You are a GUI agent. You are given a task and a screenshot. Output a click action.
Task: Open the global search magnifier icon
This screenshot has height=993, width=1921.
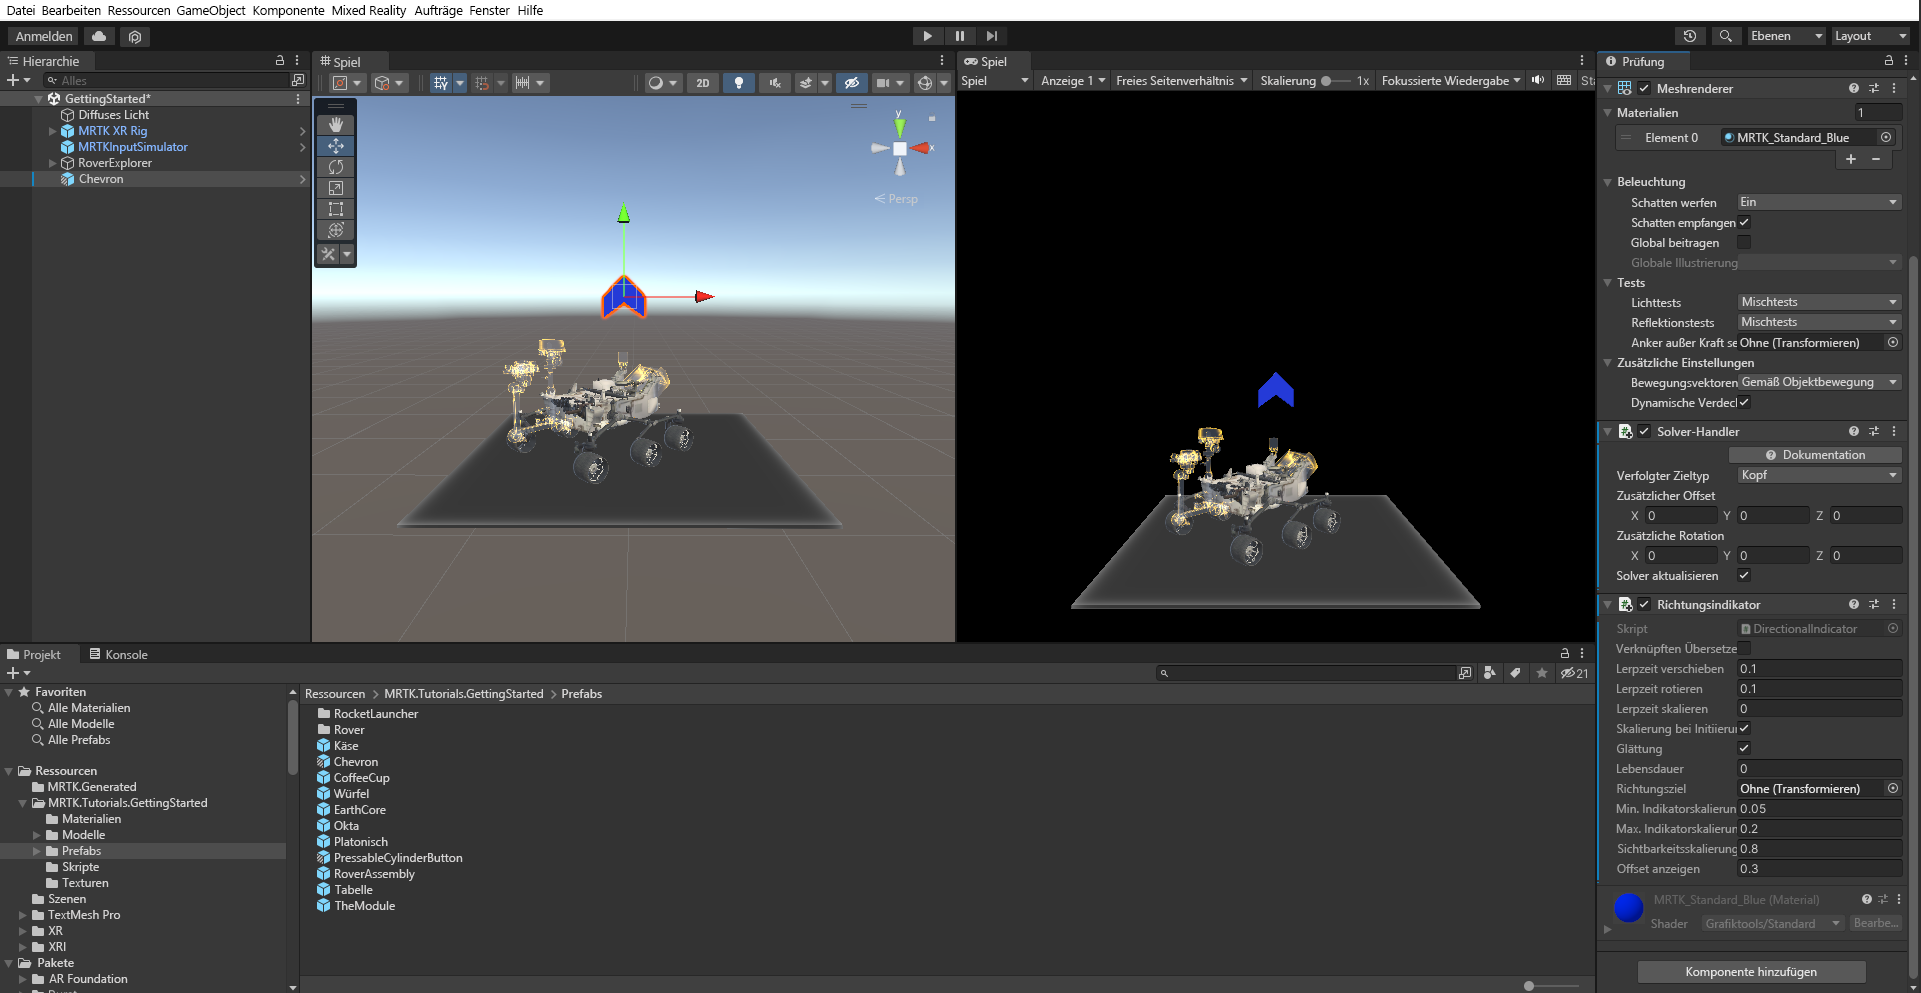pyautogui.click(x=1725, y=36)
